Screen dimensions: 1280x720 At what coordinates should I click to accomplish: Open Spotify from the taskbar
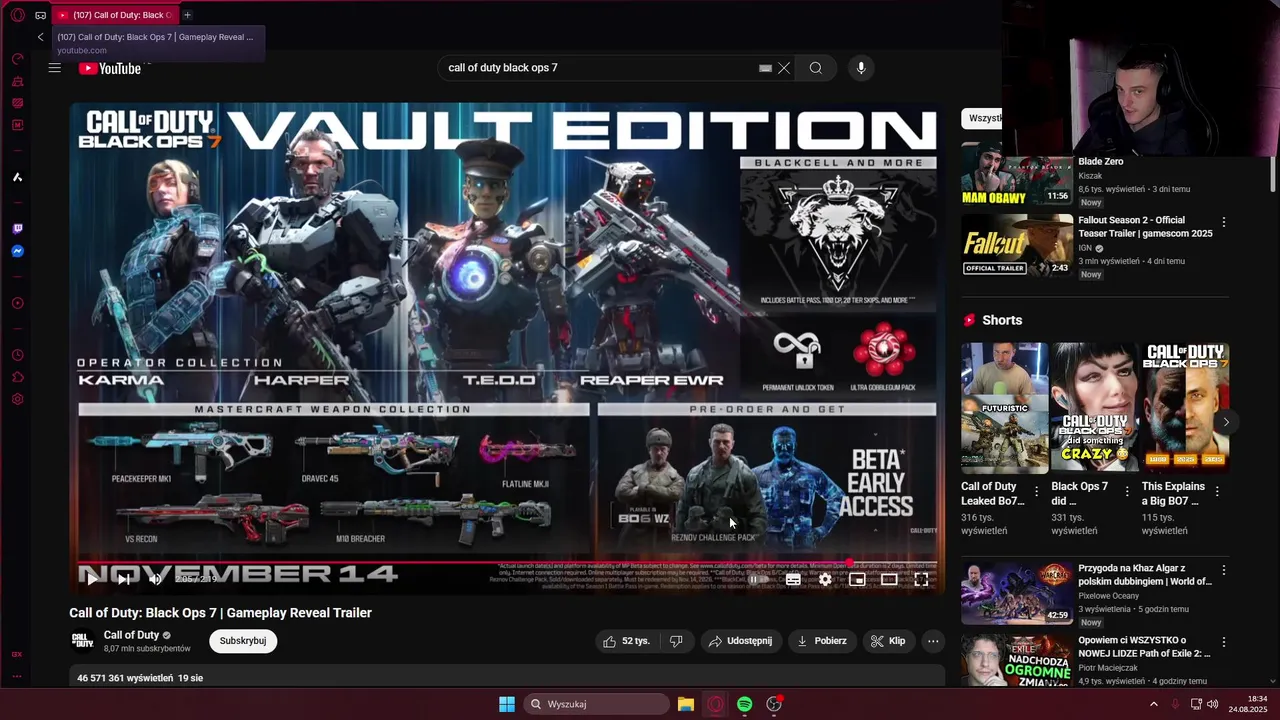745,704
